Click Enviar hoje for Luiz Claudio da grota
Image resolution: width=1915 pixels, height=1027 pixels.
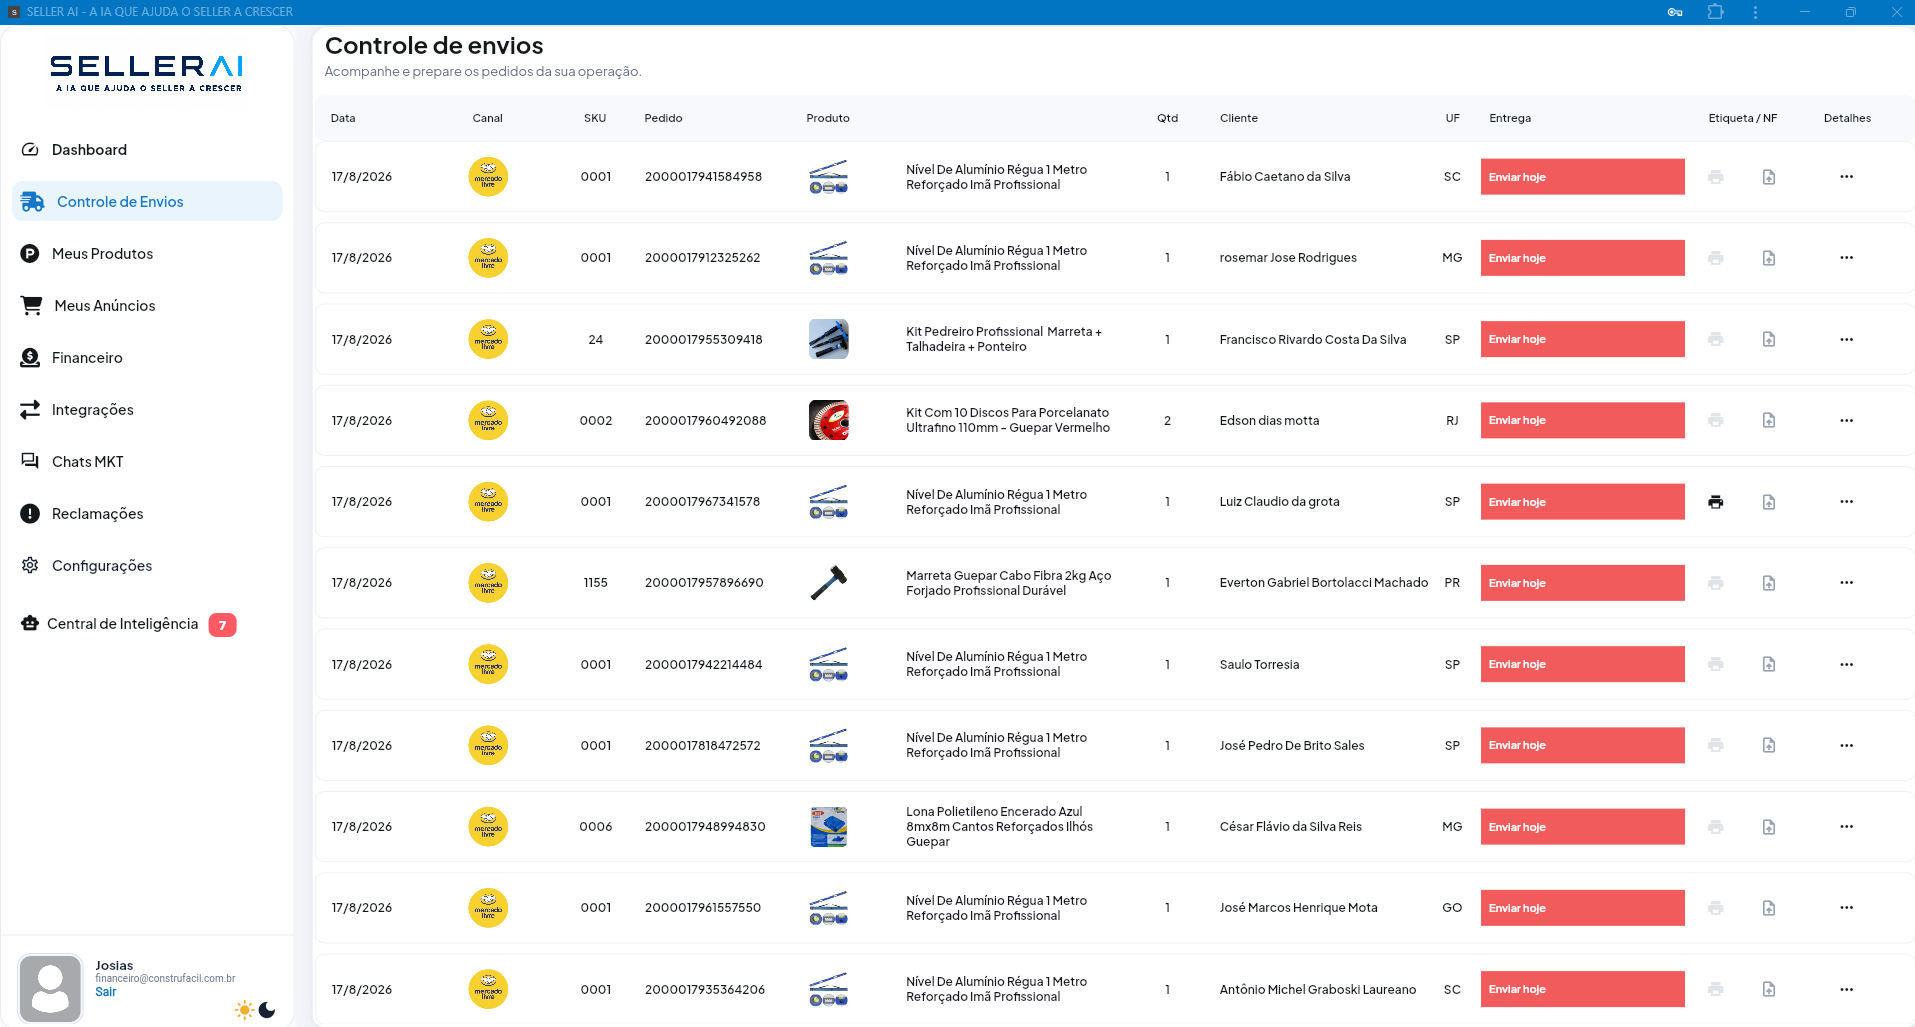click(1582, 502)
